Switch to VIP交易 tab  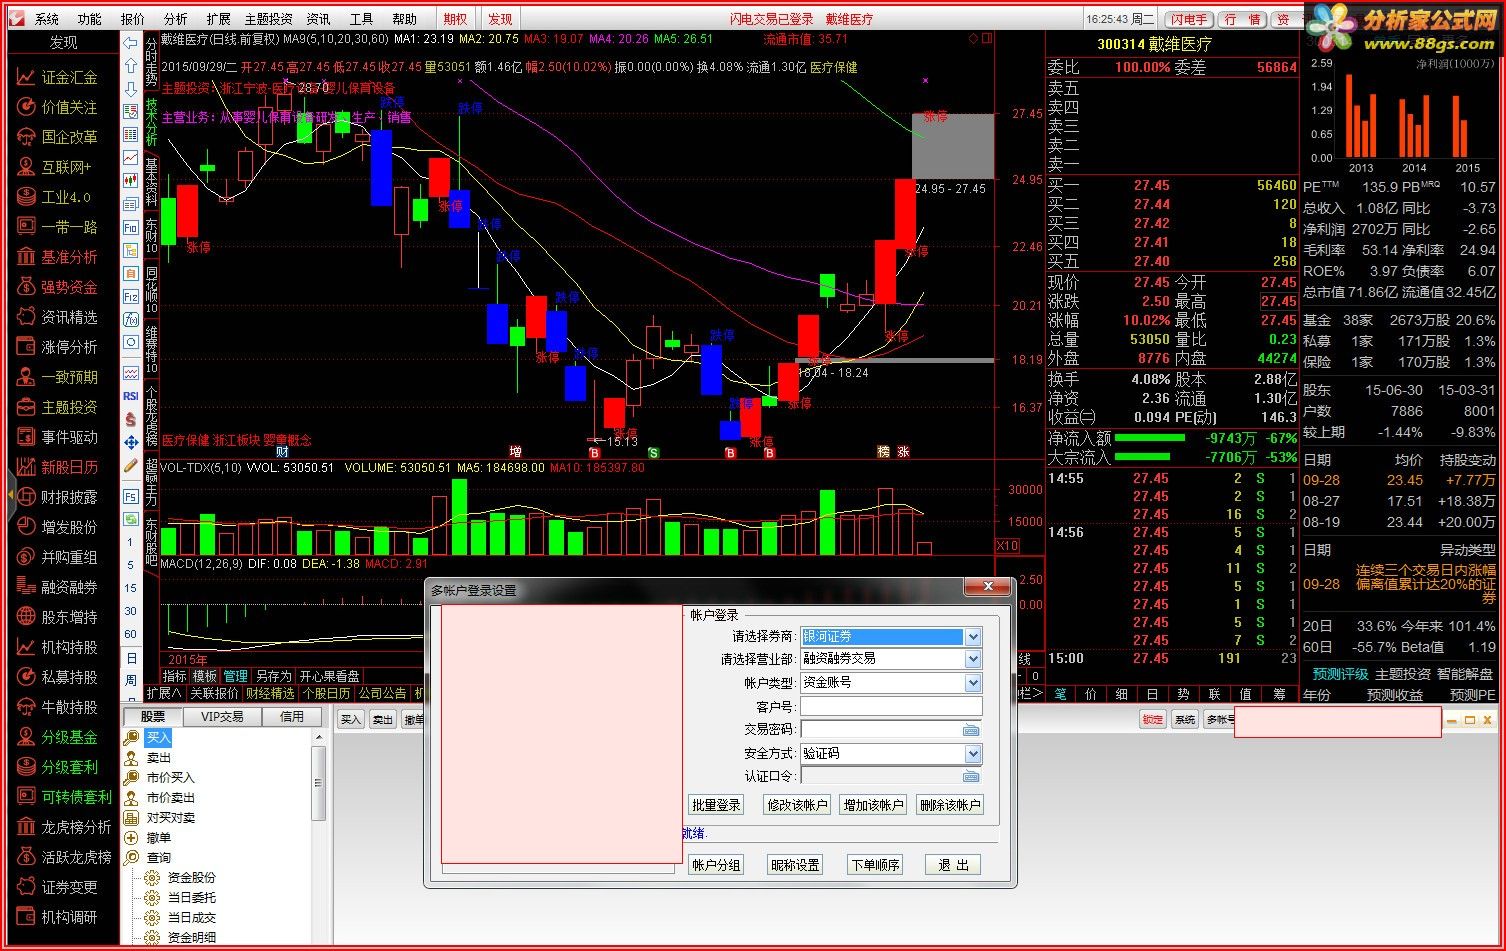(222, 716)
